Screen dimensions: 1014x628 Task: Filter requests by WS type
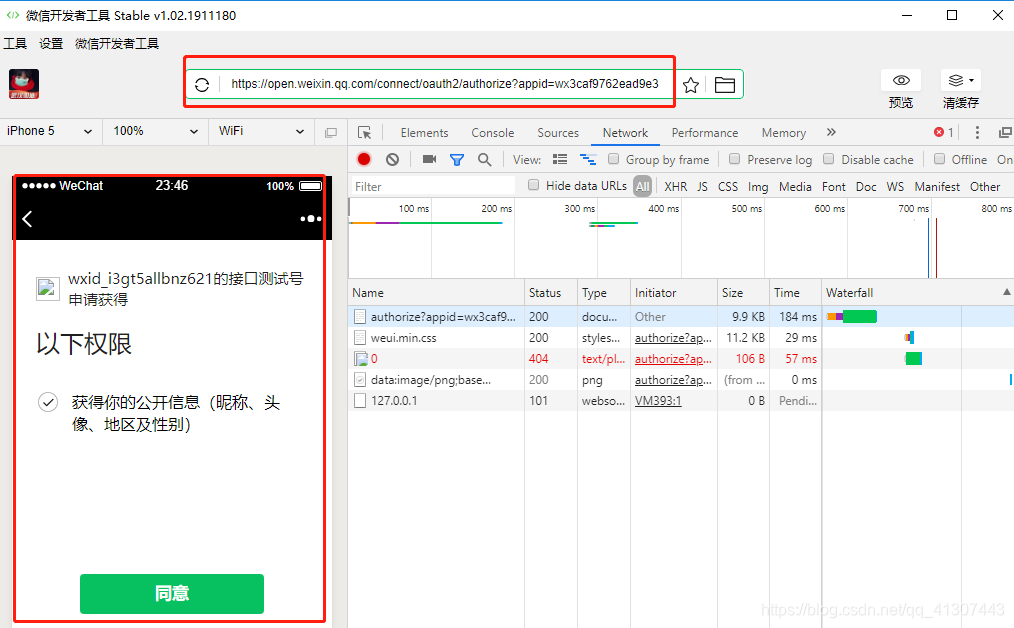pyautogui.click(x=895, y=186)
